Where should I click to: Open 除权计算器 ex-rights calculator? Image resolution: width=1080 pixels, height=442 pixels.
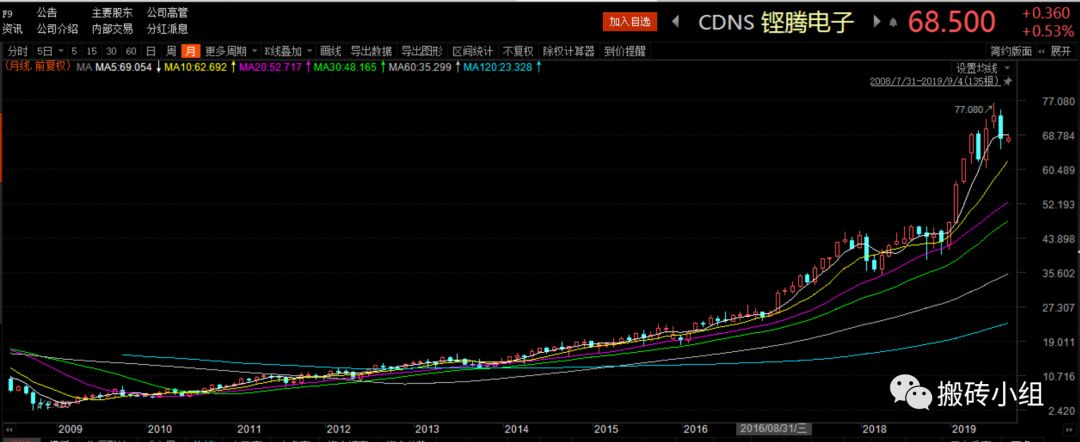pos(569,51)
